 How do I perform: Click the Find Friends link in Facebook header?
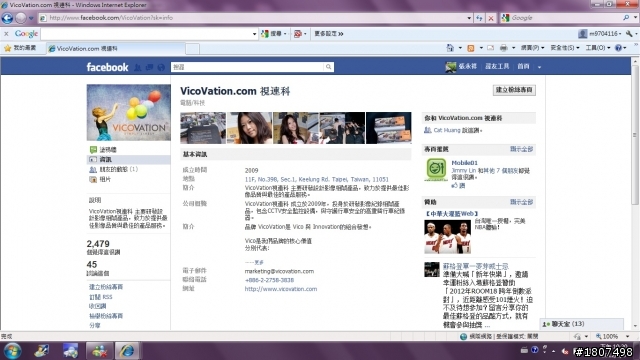pyautogui.click(x=497, y=67)
